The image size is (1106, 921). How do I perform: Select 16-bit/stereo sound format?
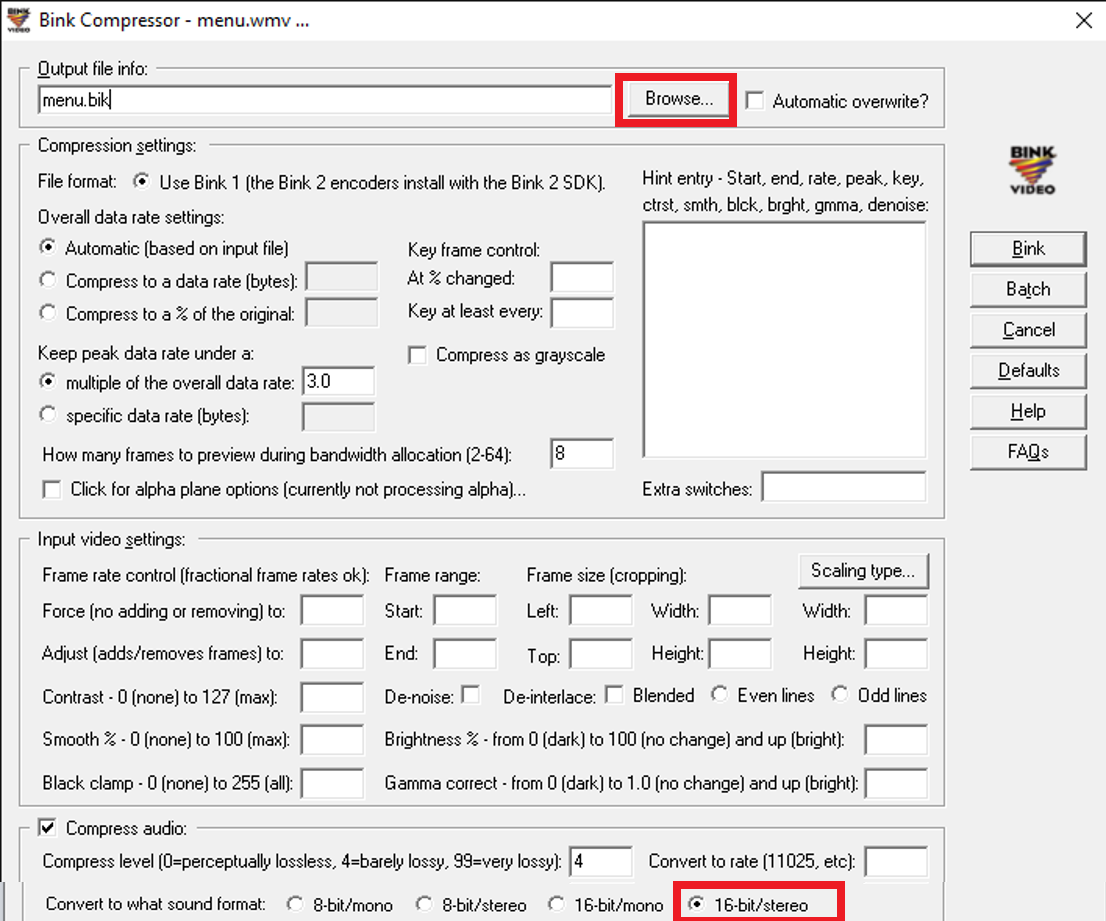pos(696,904)
